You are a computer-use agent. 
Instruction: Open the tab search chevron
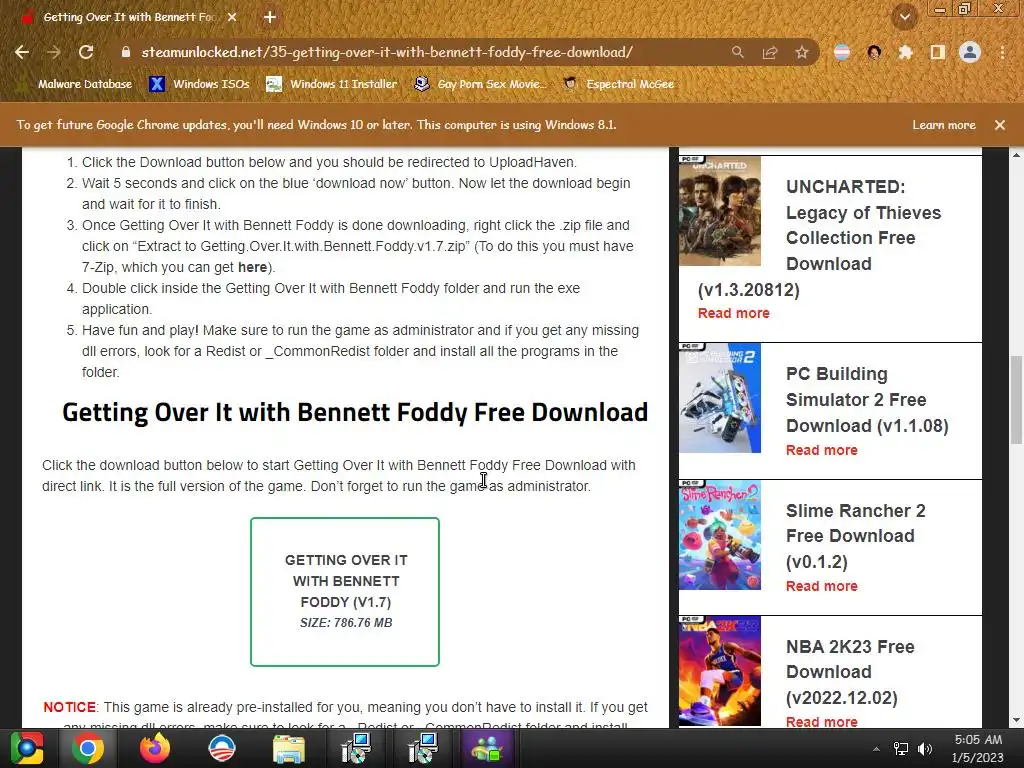(x=905, y=17)
